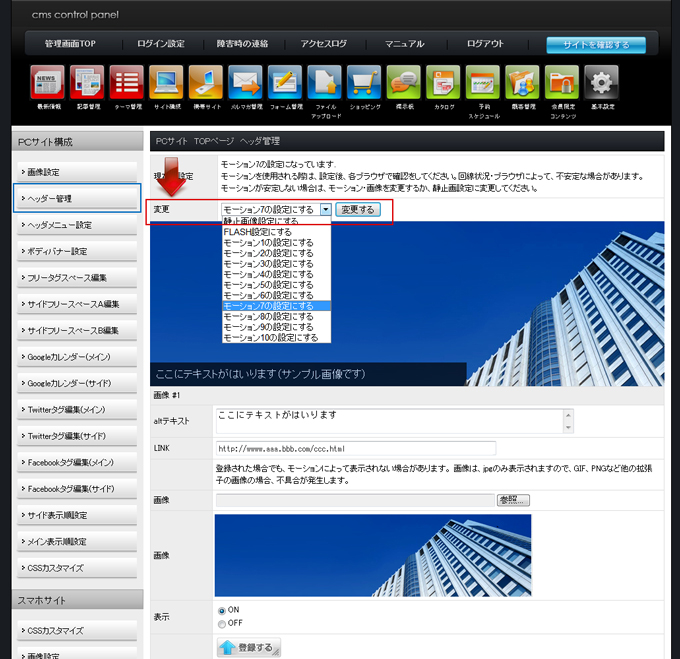Open the 掲示板 bulletin board icon
Viewport: 680px width, 659px height.
pos(403,83)
